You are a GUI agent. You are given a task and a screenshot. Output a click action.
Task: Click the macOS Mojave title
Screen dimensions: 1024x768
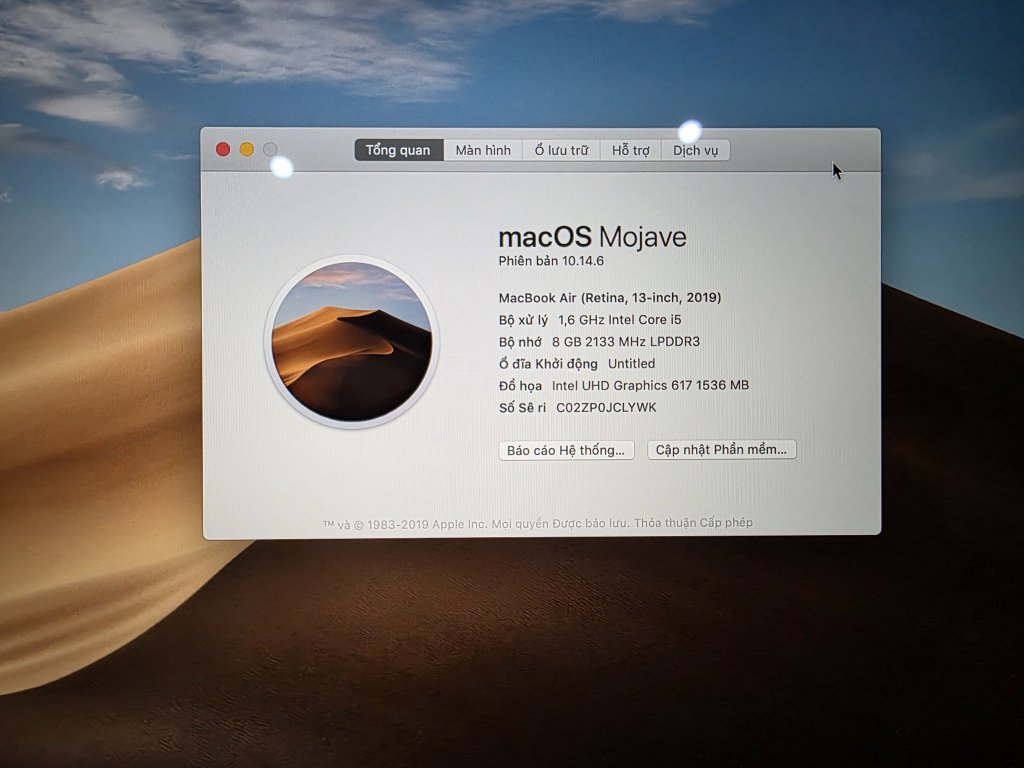(592, 236)
